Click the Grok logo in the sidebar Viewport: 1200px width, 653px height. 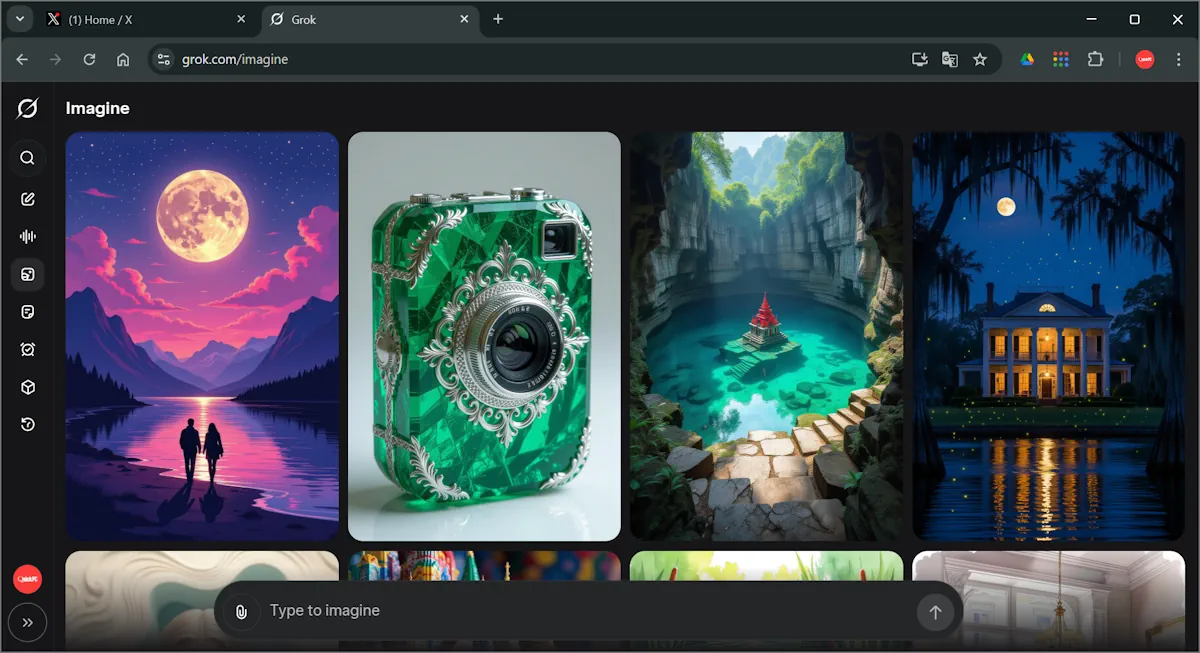pos(28,108)
